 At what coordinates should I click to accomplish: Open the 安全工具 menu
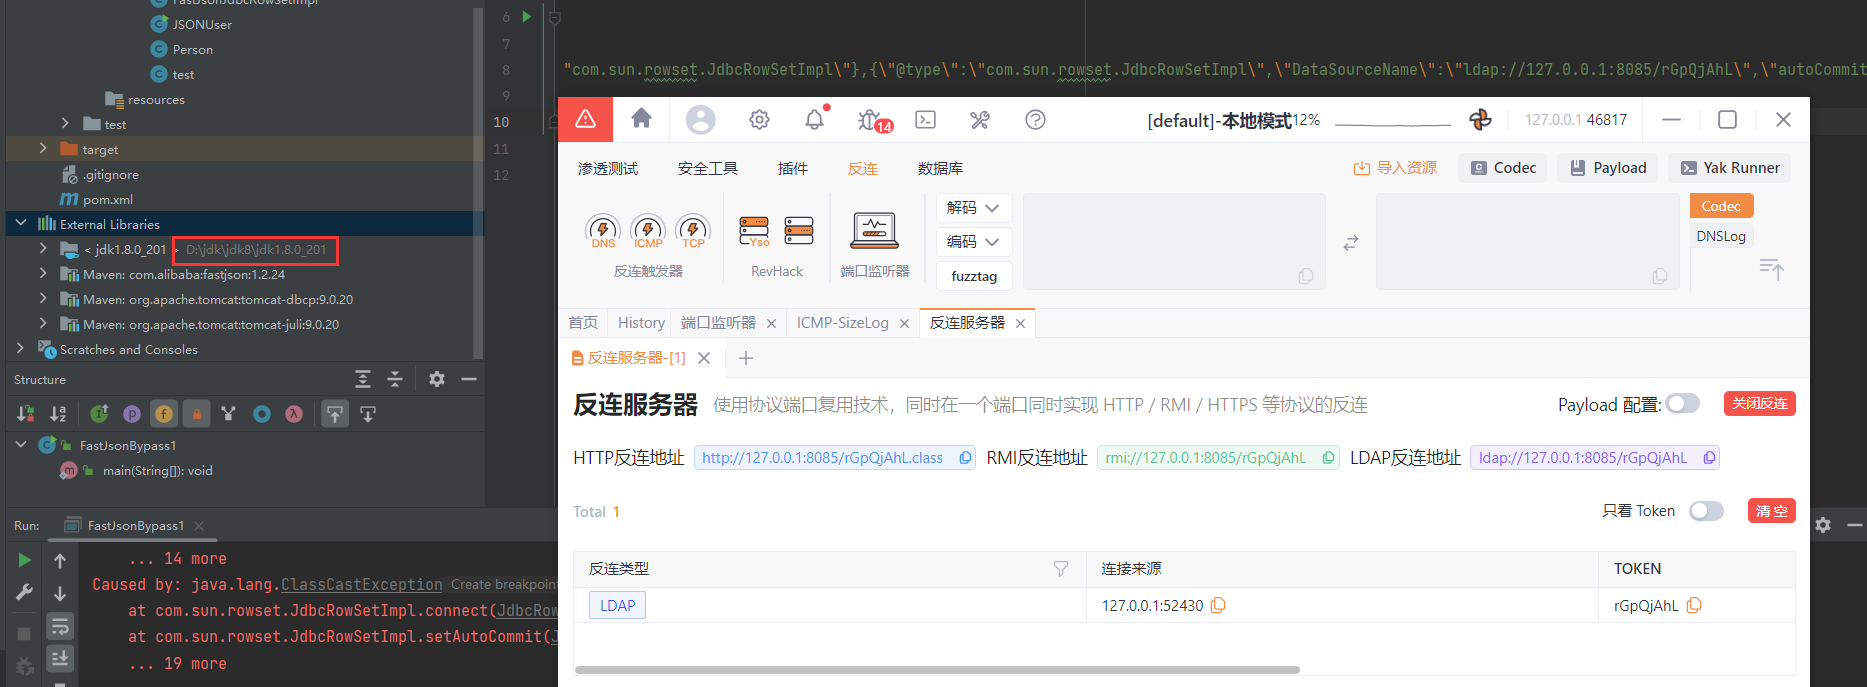[x=708, y=168]
